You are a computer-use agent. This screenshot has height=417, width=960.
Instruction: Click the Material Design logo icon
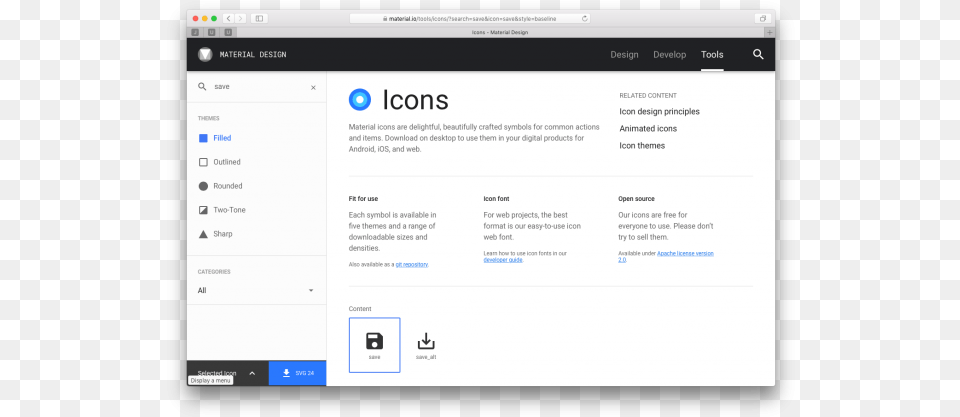coord(205,54)
